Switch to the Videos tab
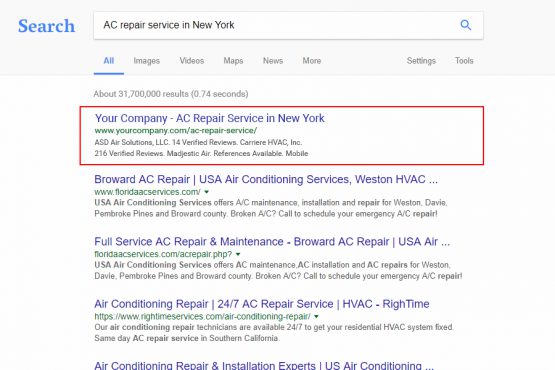The image size is (555, 370). point(191,61)
